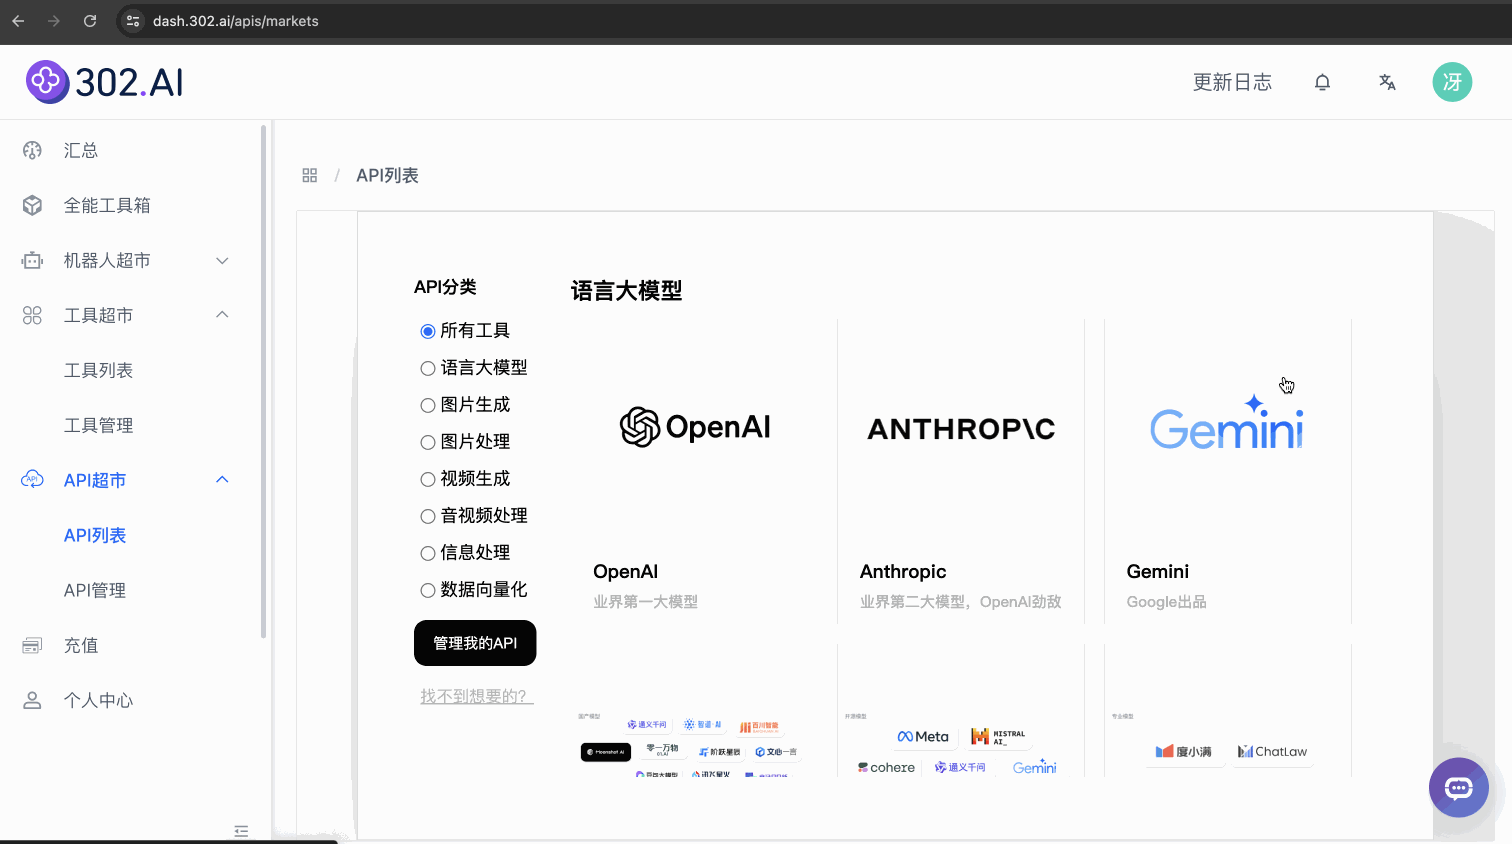Click the 汇总 dashboard icon
1512x844 pixels.
click(32, 150)
